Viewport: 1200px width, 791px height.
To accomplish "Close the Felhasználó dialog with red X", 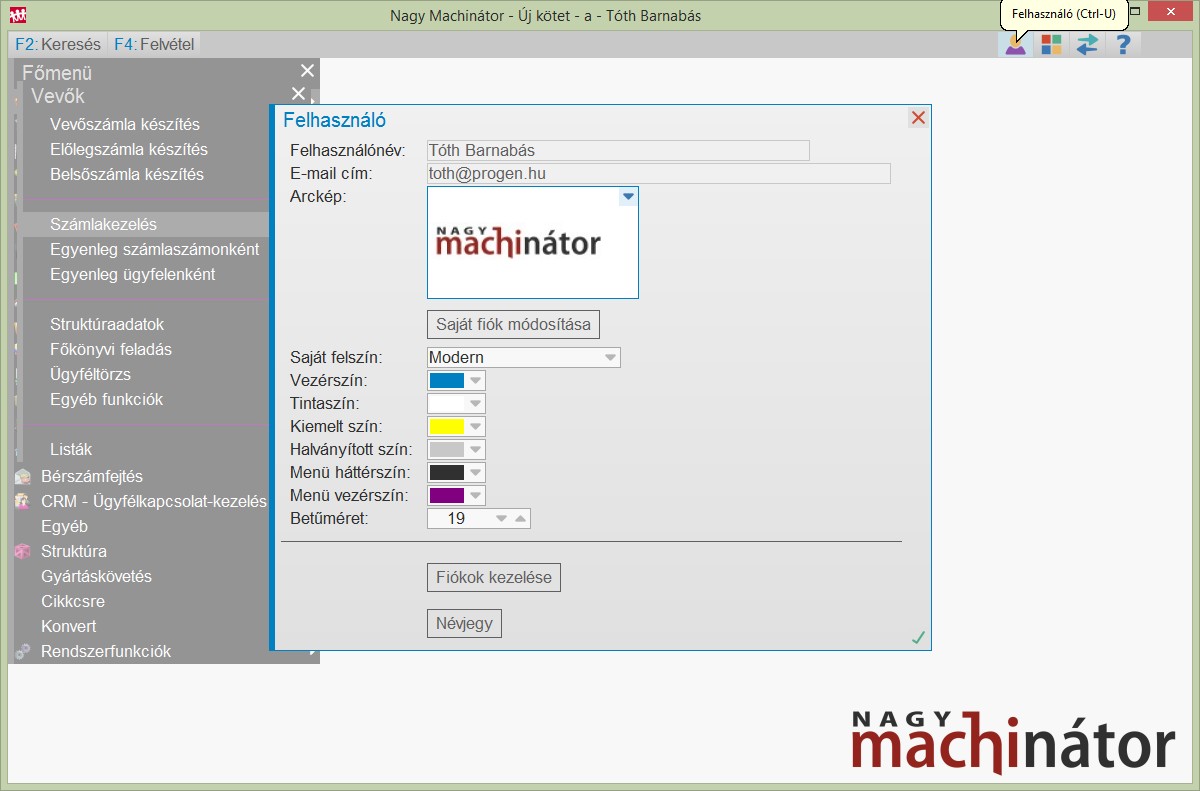I will click(918, 118).
